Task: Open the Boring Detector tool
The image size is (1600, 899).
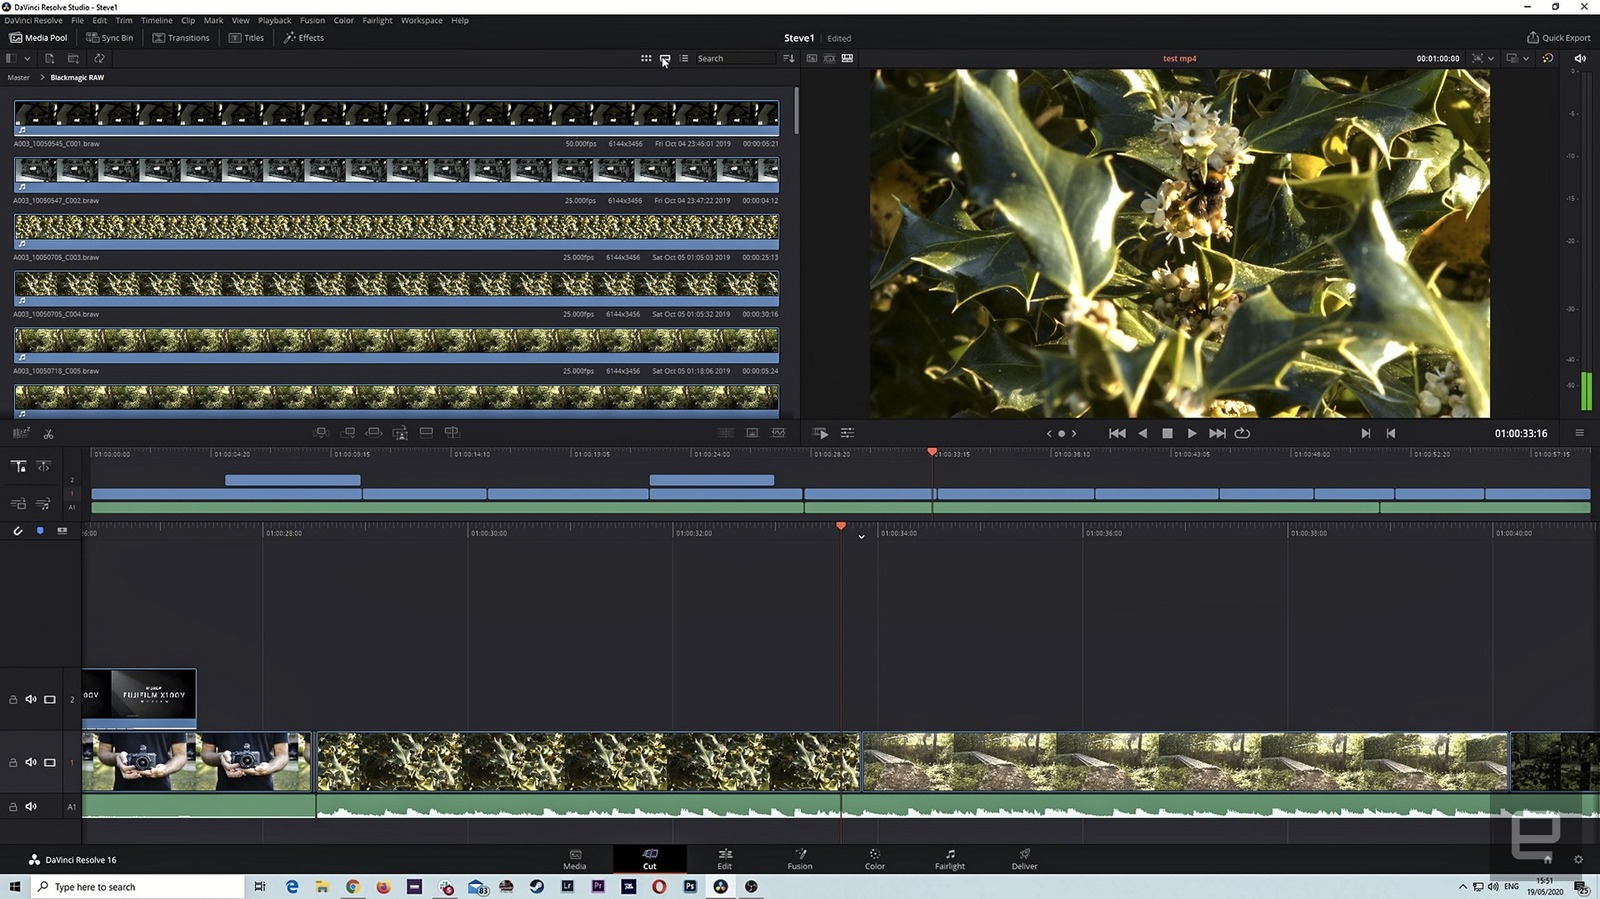Action: pyautogui.click(x=21, y=433)
